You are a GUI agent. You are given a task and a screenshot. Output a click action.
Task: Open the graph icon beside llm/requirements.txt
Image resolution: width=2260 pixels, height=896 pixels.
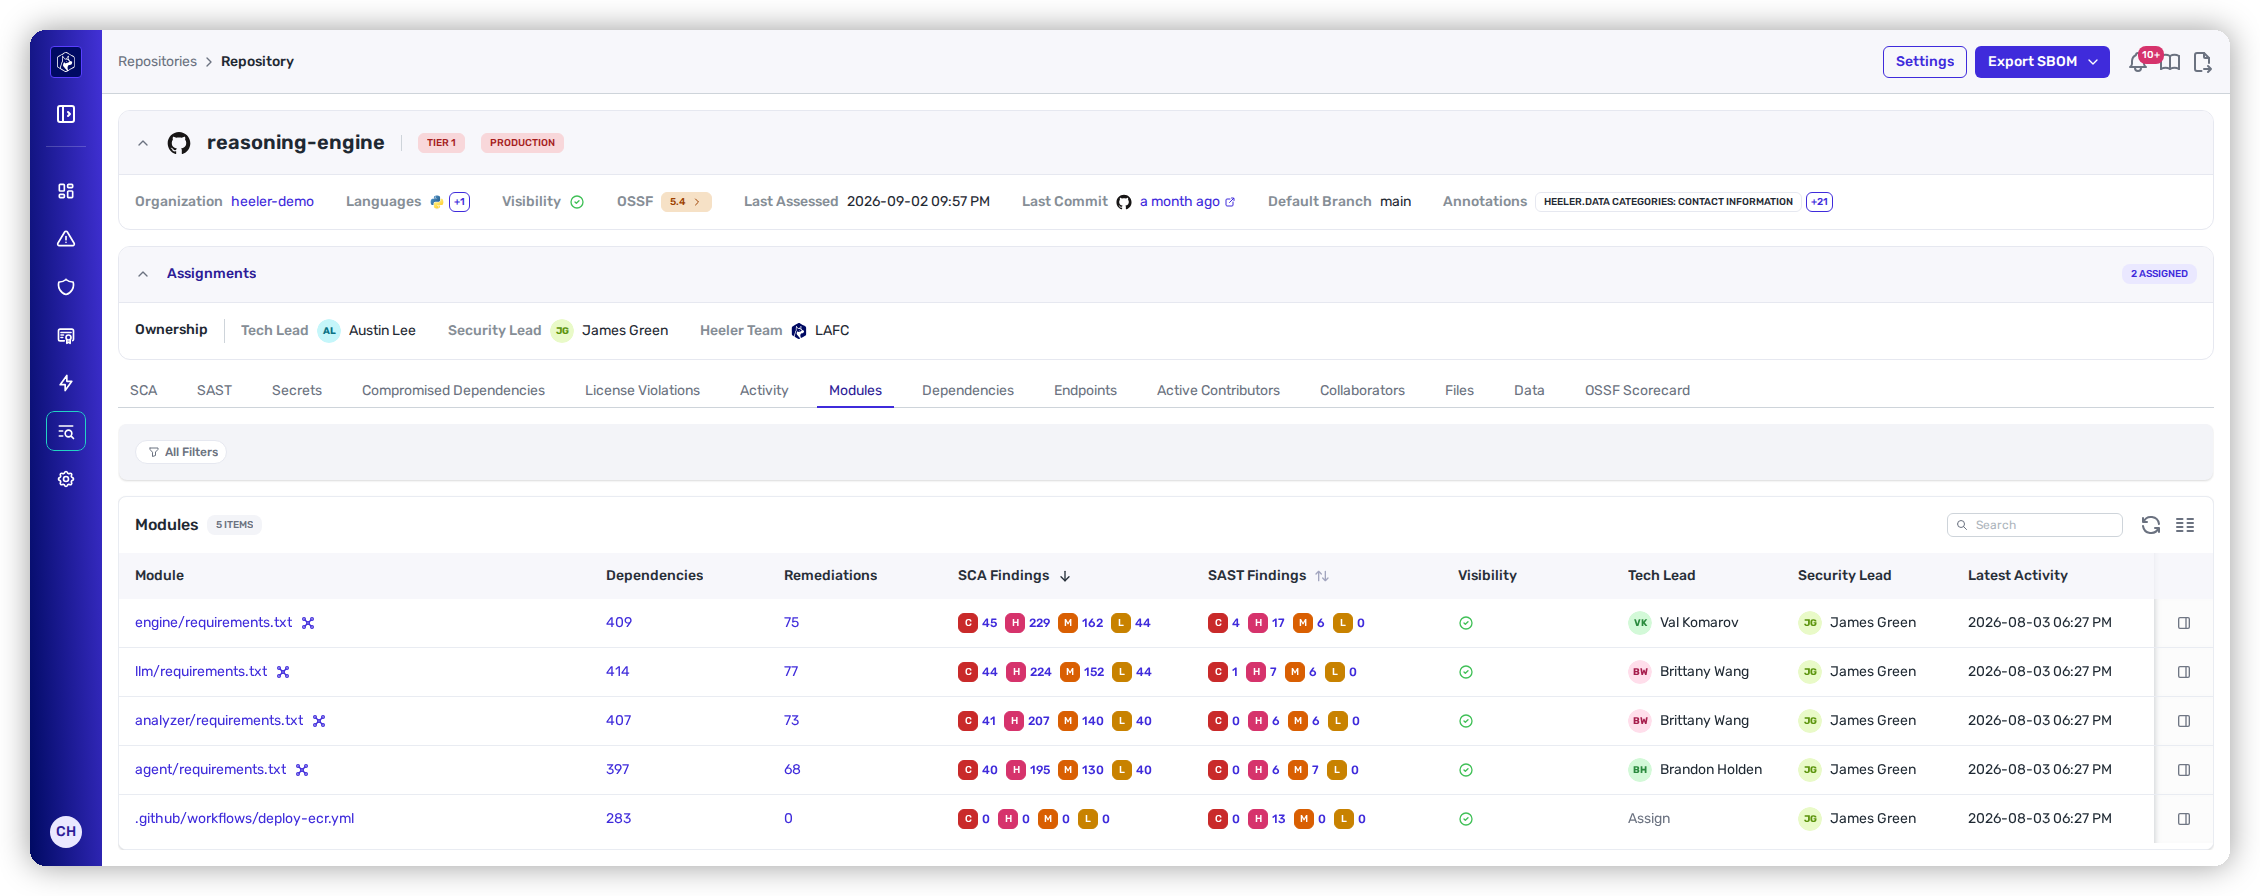click(283, 672)
